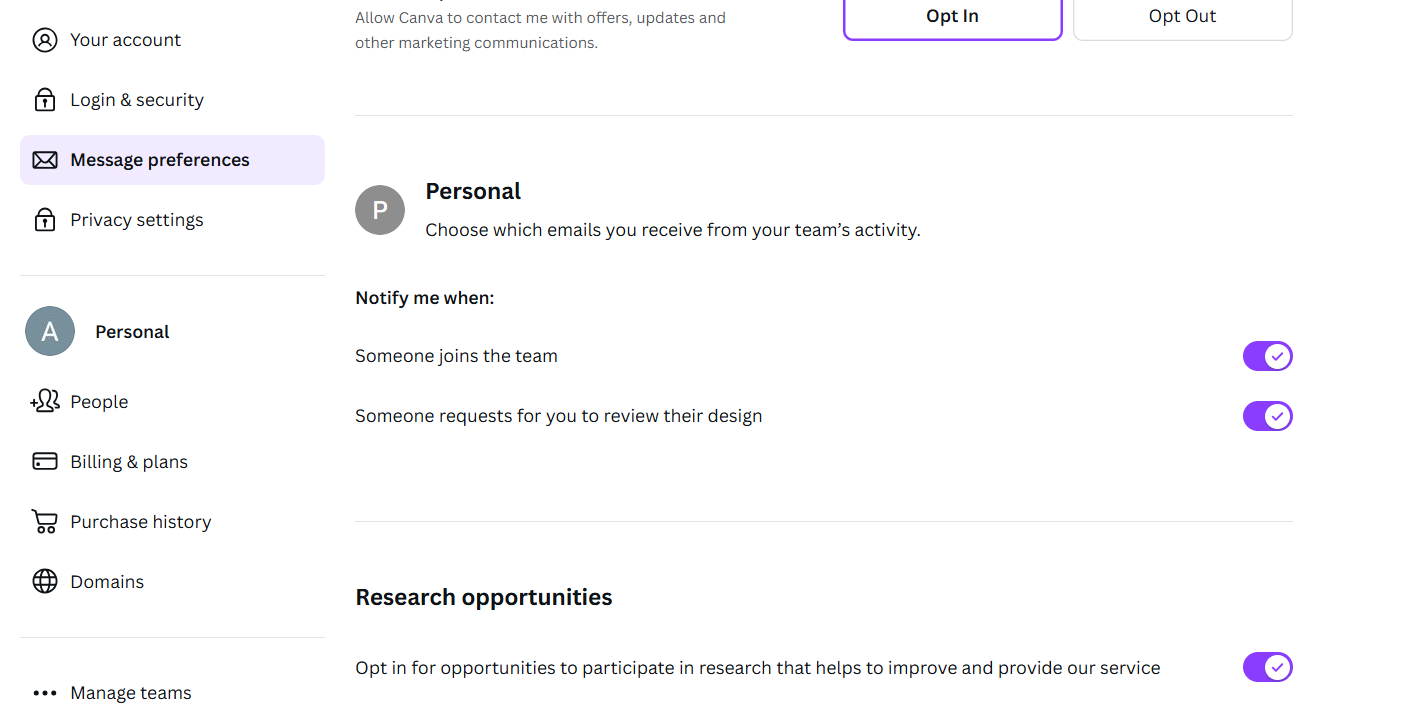Go to Privacy settings page
This screenshot has height=720, width=1420.
pos(137,220)
